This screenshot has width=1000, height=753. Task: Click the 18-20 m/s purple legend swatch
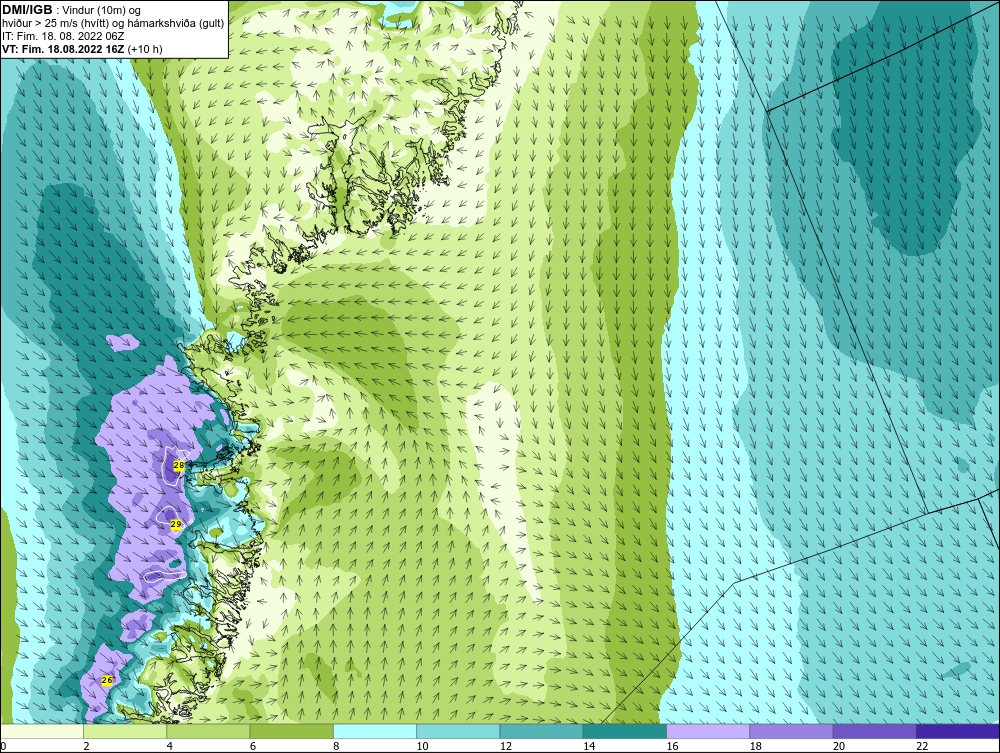pos(791,731)
